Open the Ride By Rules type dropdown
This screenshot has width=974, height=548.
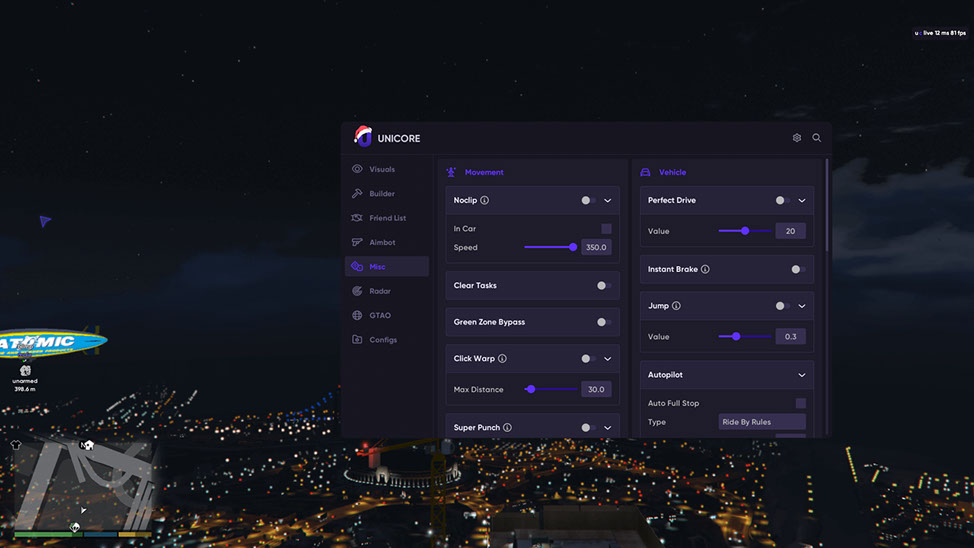tap(762, 422)
